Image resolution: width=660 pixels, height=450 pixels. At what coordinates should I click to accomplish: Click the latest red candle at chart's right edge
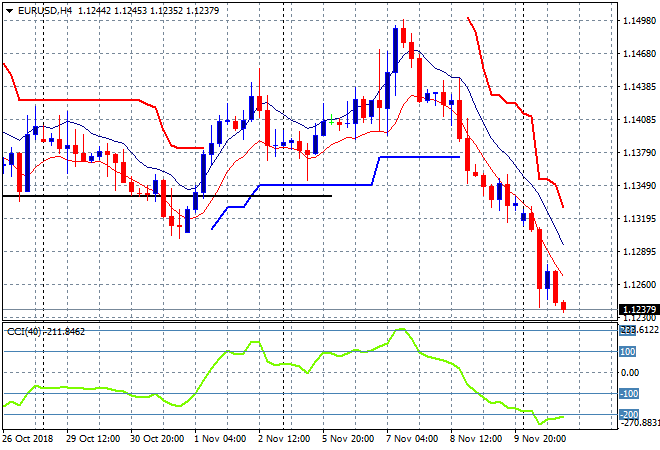(563, 306)
